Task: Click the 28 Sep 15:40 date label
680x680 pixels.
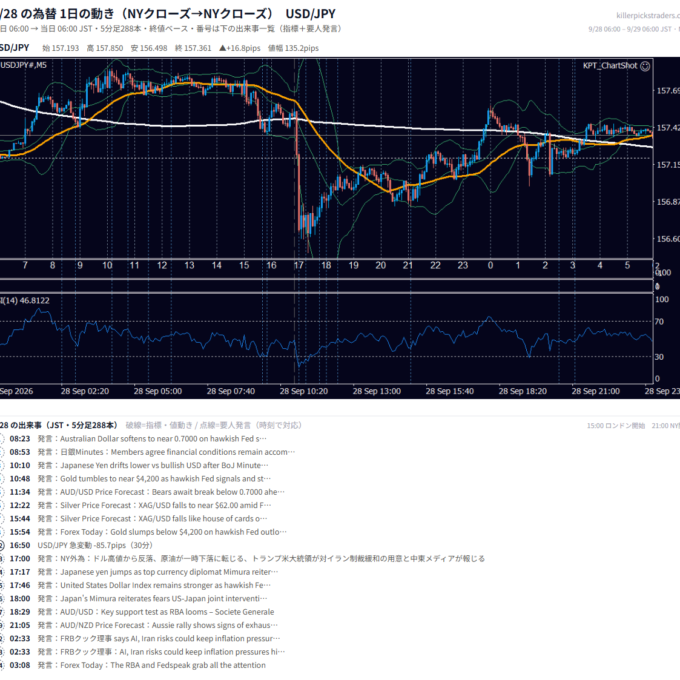Action: point(450,391)
